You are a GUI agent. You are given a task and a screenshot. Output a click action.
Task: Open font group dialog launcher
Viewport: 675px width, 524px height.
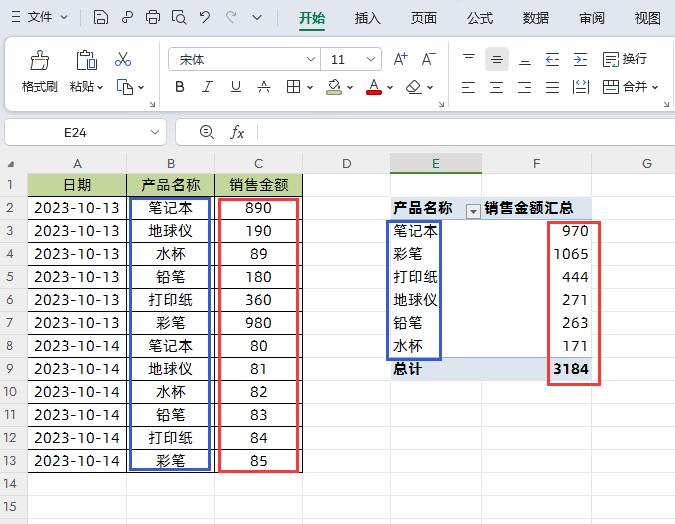[441, 104]
